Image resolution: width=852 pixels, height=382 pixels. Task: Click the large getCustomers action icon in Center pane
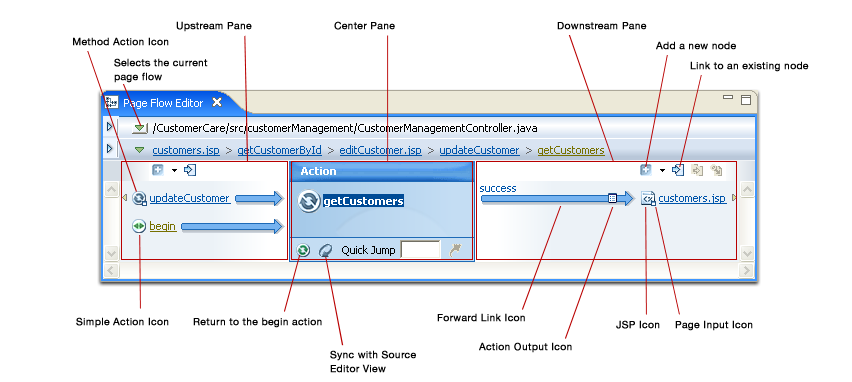[309, 201]
